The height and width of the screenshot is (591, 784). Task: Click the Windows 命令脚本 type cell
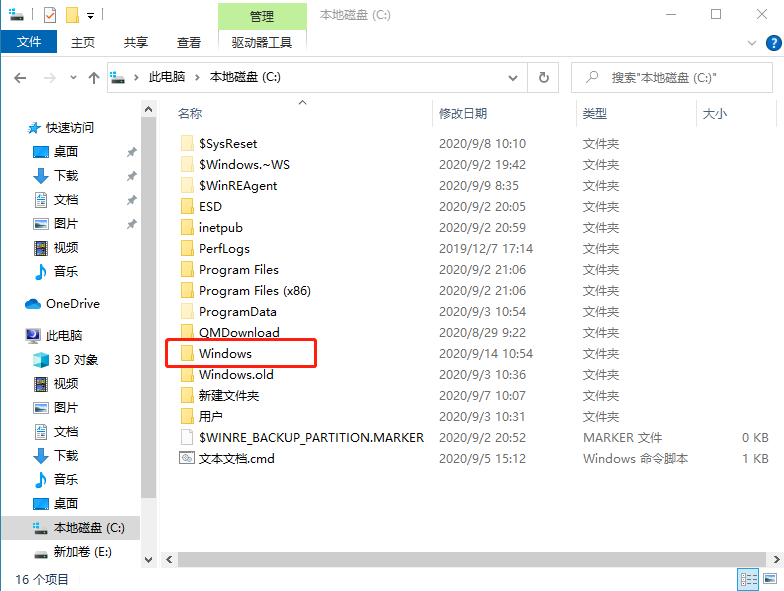[x=636, y=458]
